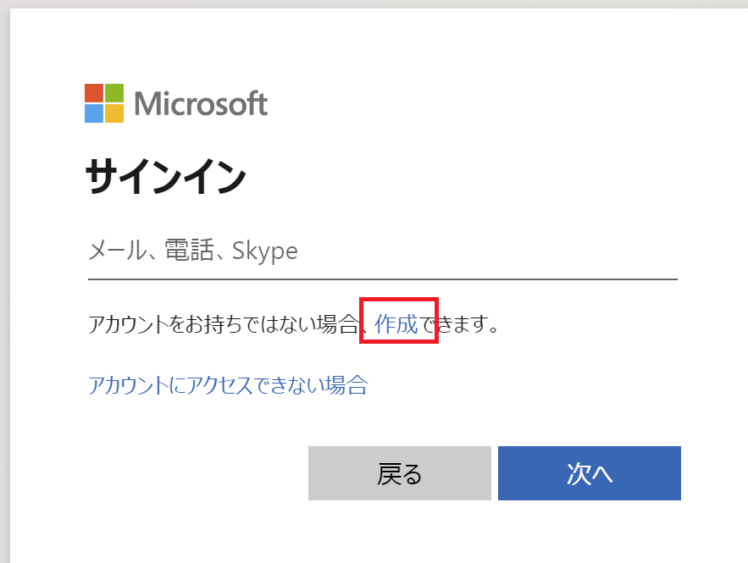Click the アカウントをお持ちではない場合 text

[223, 324]
